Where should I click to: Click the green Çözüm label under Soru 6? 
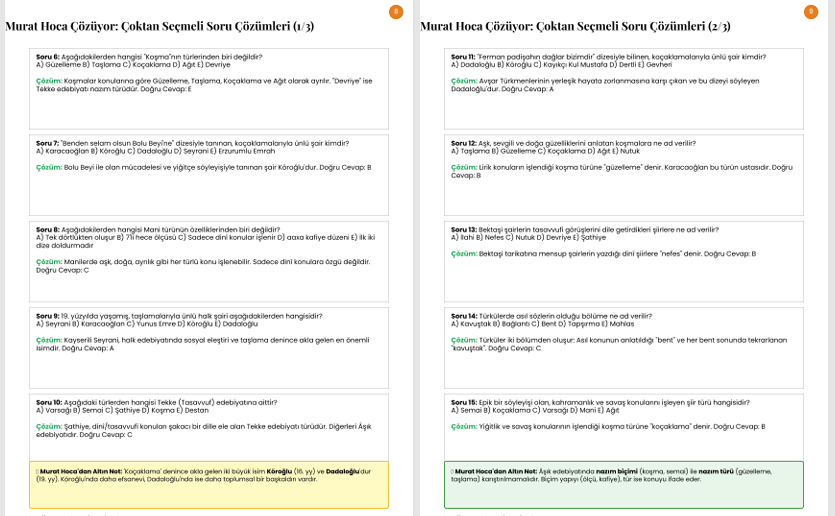pos(49,81)
